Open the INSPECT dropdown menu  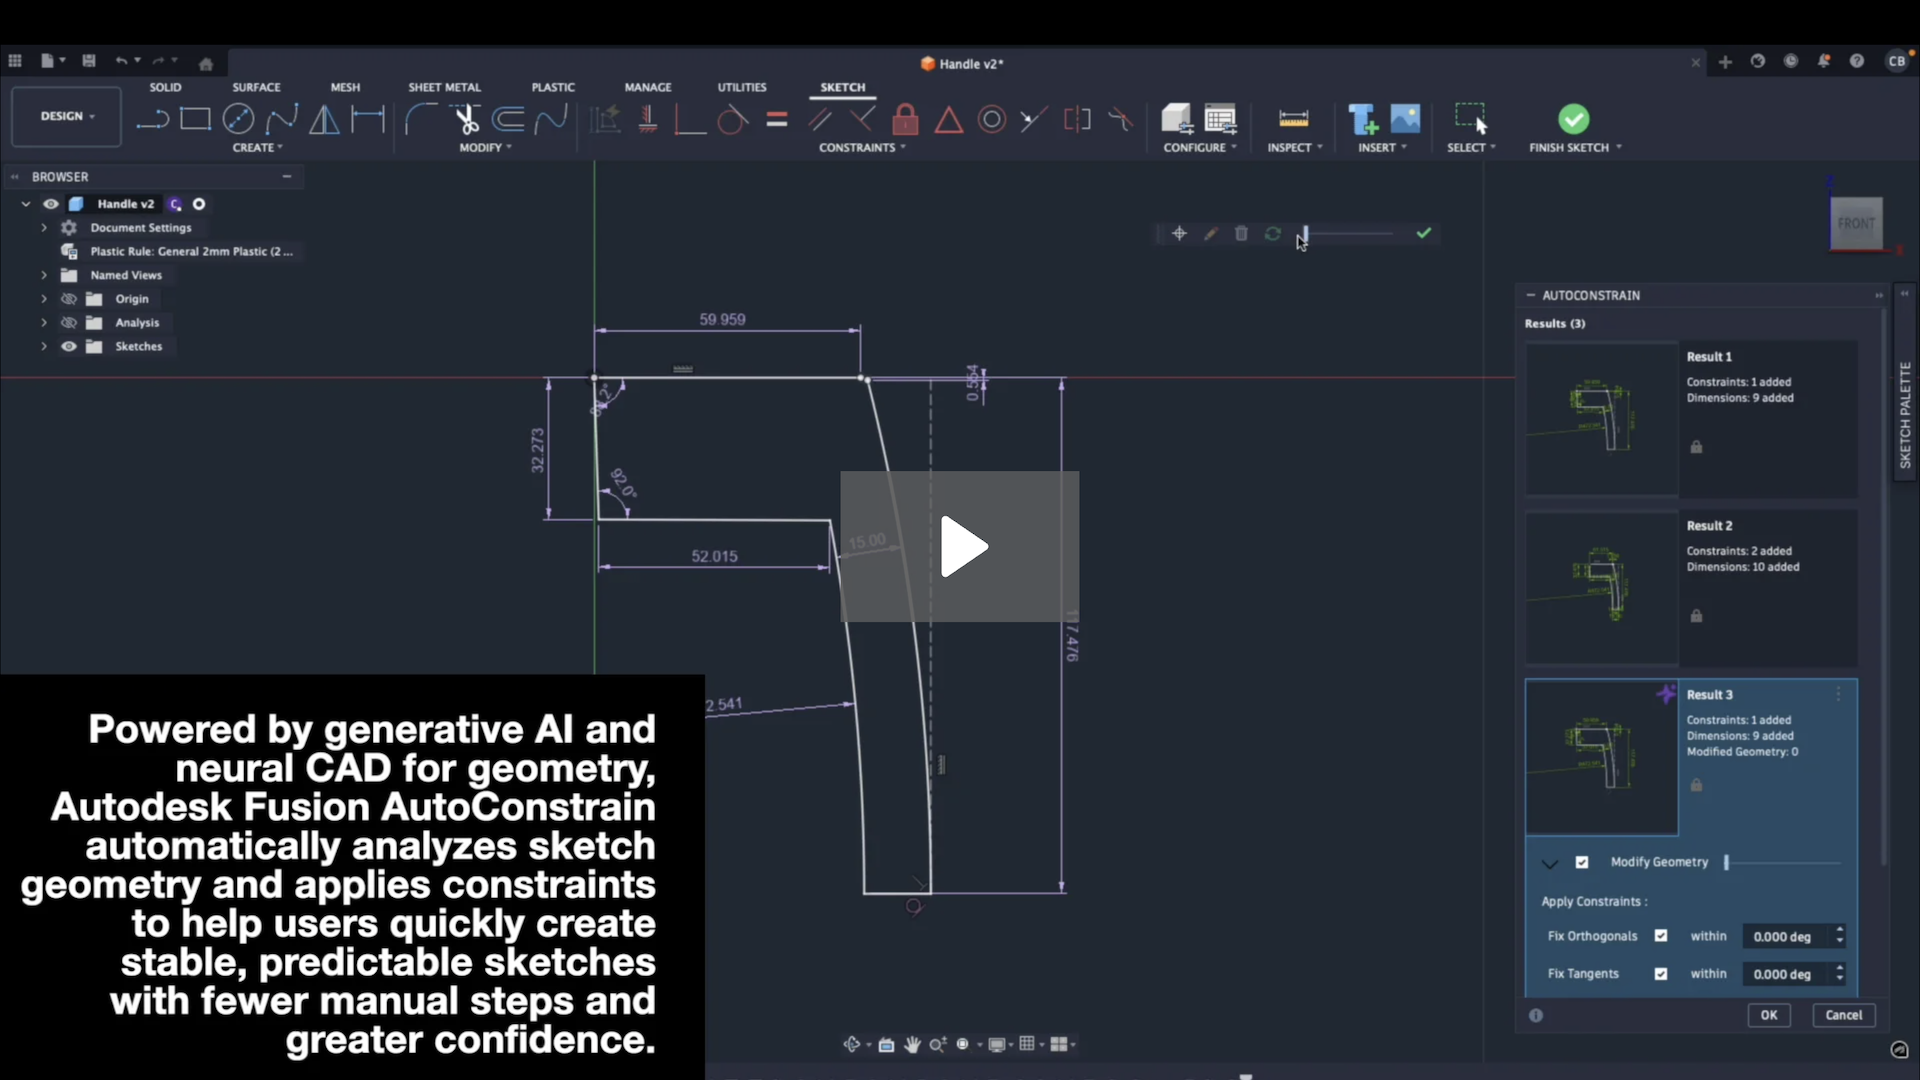[x=1295, y=148]
